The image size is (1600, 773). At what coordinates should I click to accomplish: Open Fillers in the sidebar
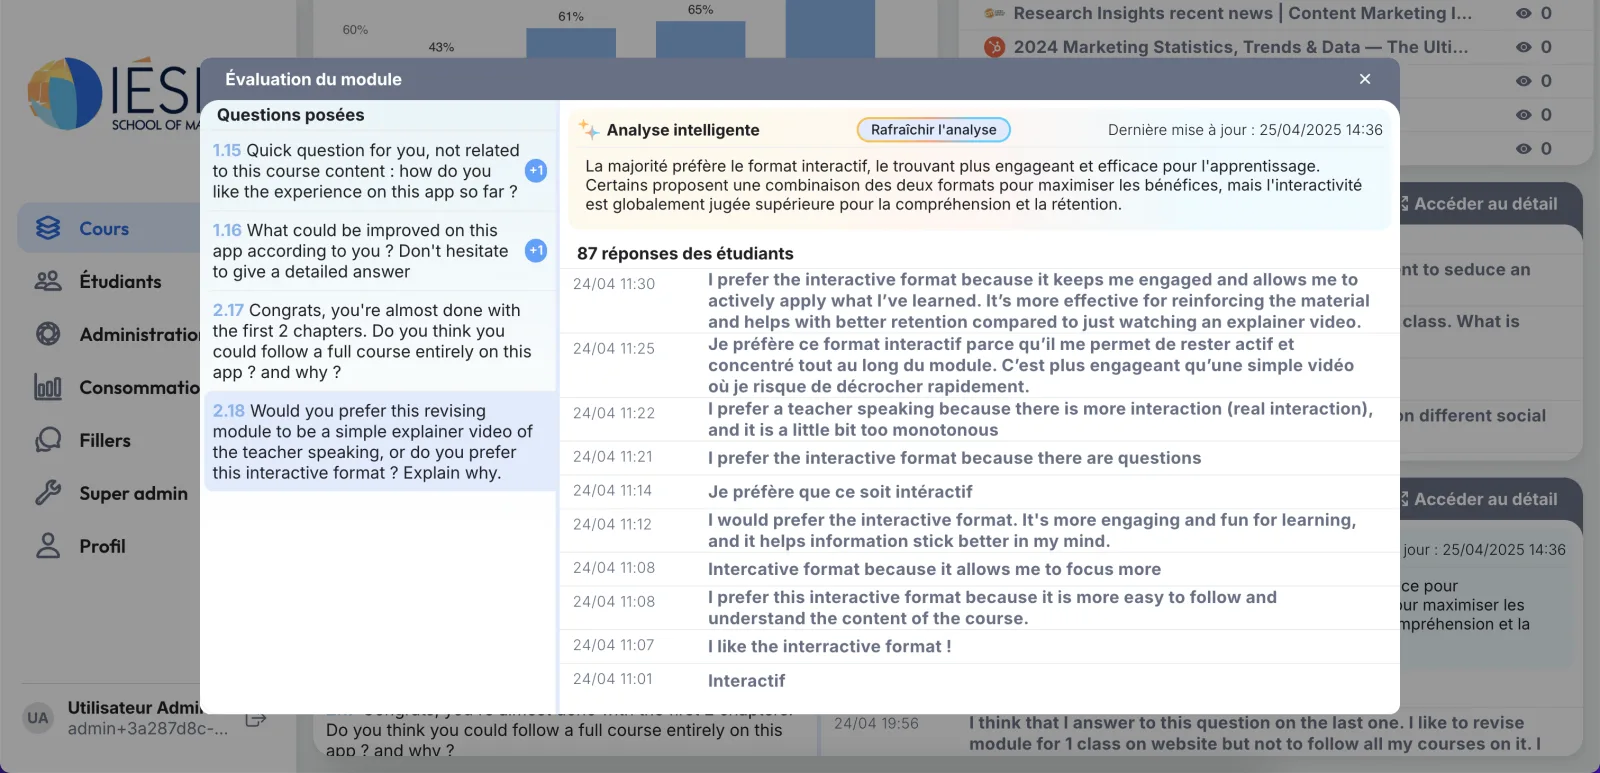click(x=109, y=441)
